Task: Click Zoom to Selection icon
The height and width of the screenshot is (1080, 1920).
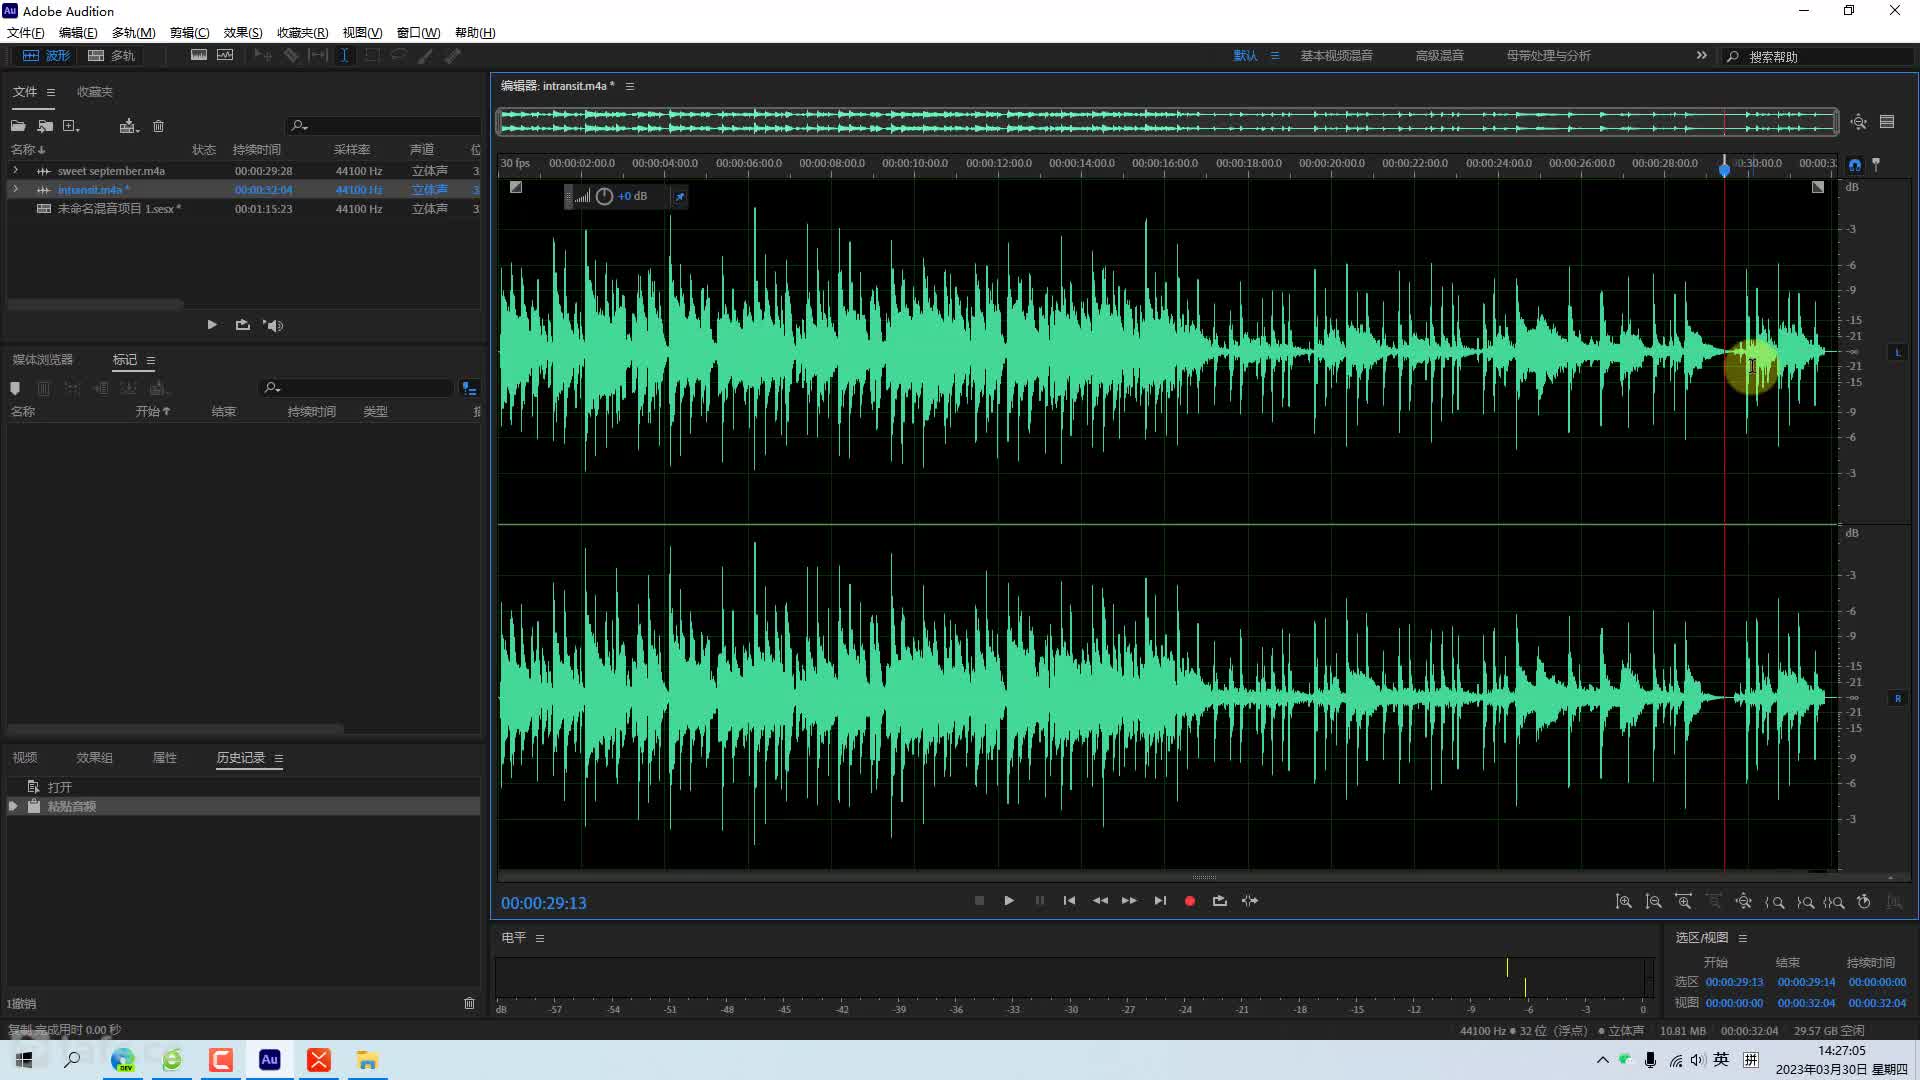Action: (x=1834, y=902)
